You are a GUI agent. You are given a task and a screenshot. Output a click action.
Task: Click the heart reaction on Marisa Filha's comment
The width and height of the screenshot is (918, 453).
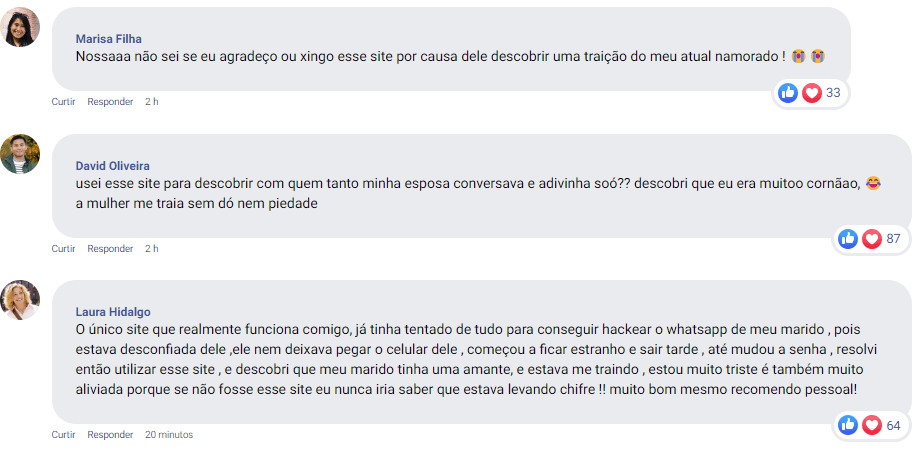pos(812,92)
